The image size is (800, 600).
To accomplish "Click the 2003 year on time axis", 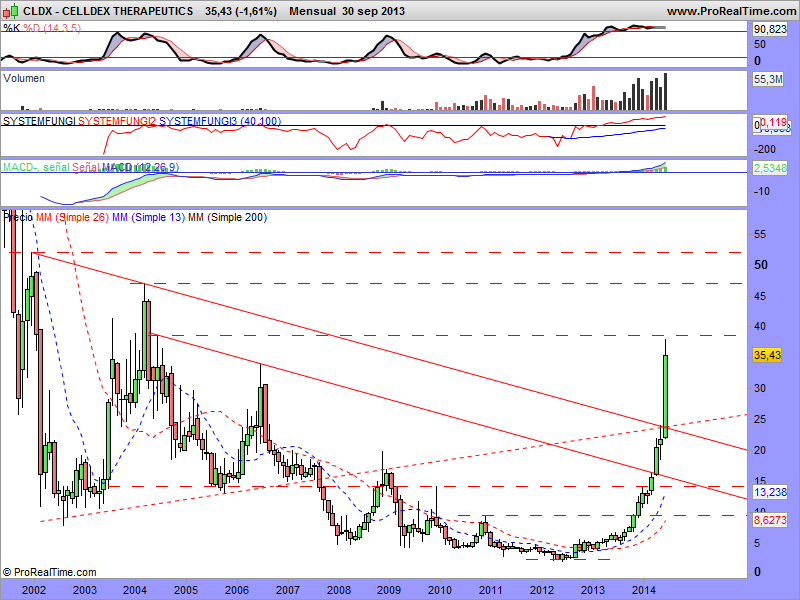I will tap(85, 590).
